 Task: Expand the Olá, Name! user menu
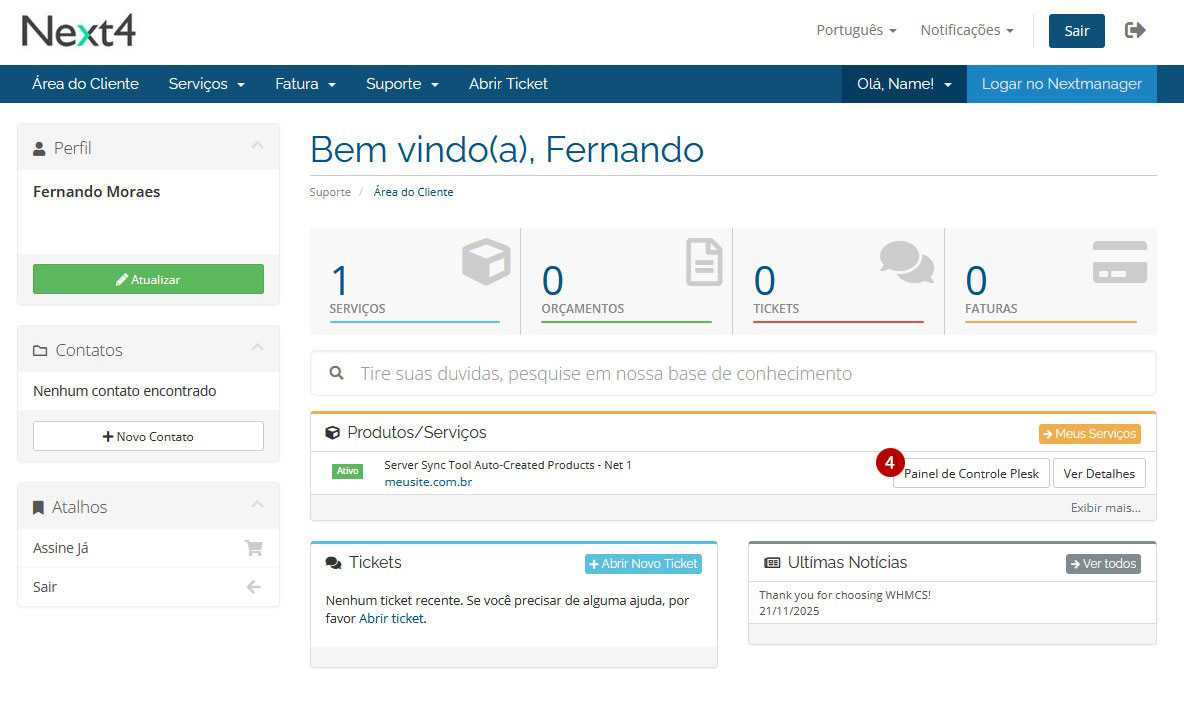pos(903,84)
